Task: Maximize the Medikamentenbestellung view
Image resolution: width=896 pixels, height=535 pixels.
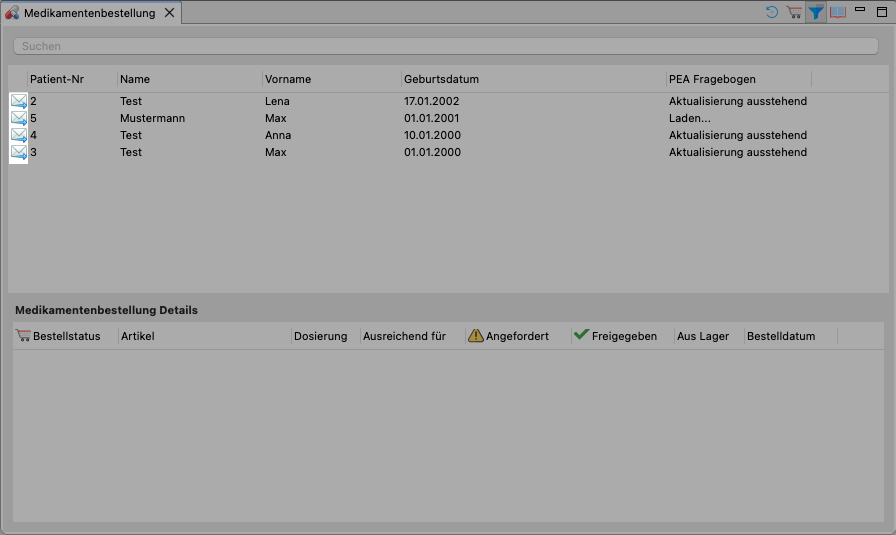Action: click(881, 12)
